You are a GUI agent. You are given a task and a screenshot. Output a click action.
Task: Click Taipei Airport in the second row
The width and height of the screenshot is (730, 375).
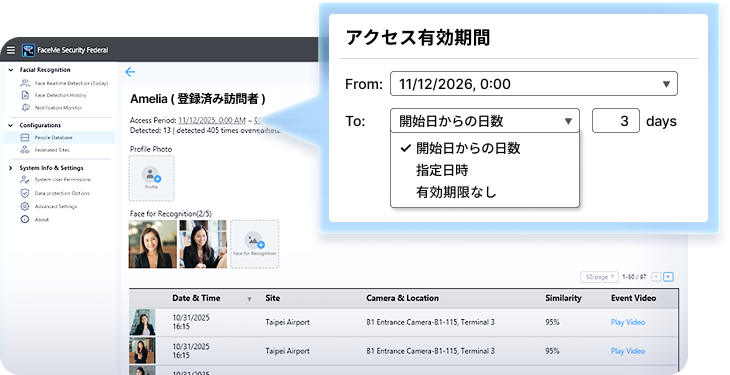[x=287, y=351]
